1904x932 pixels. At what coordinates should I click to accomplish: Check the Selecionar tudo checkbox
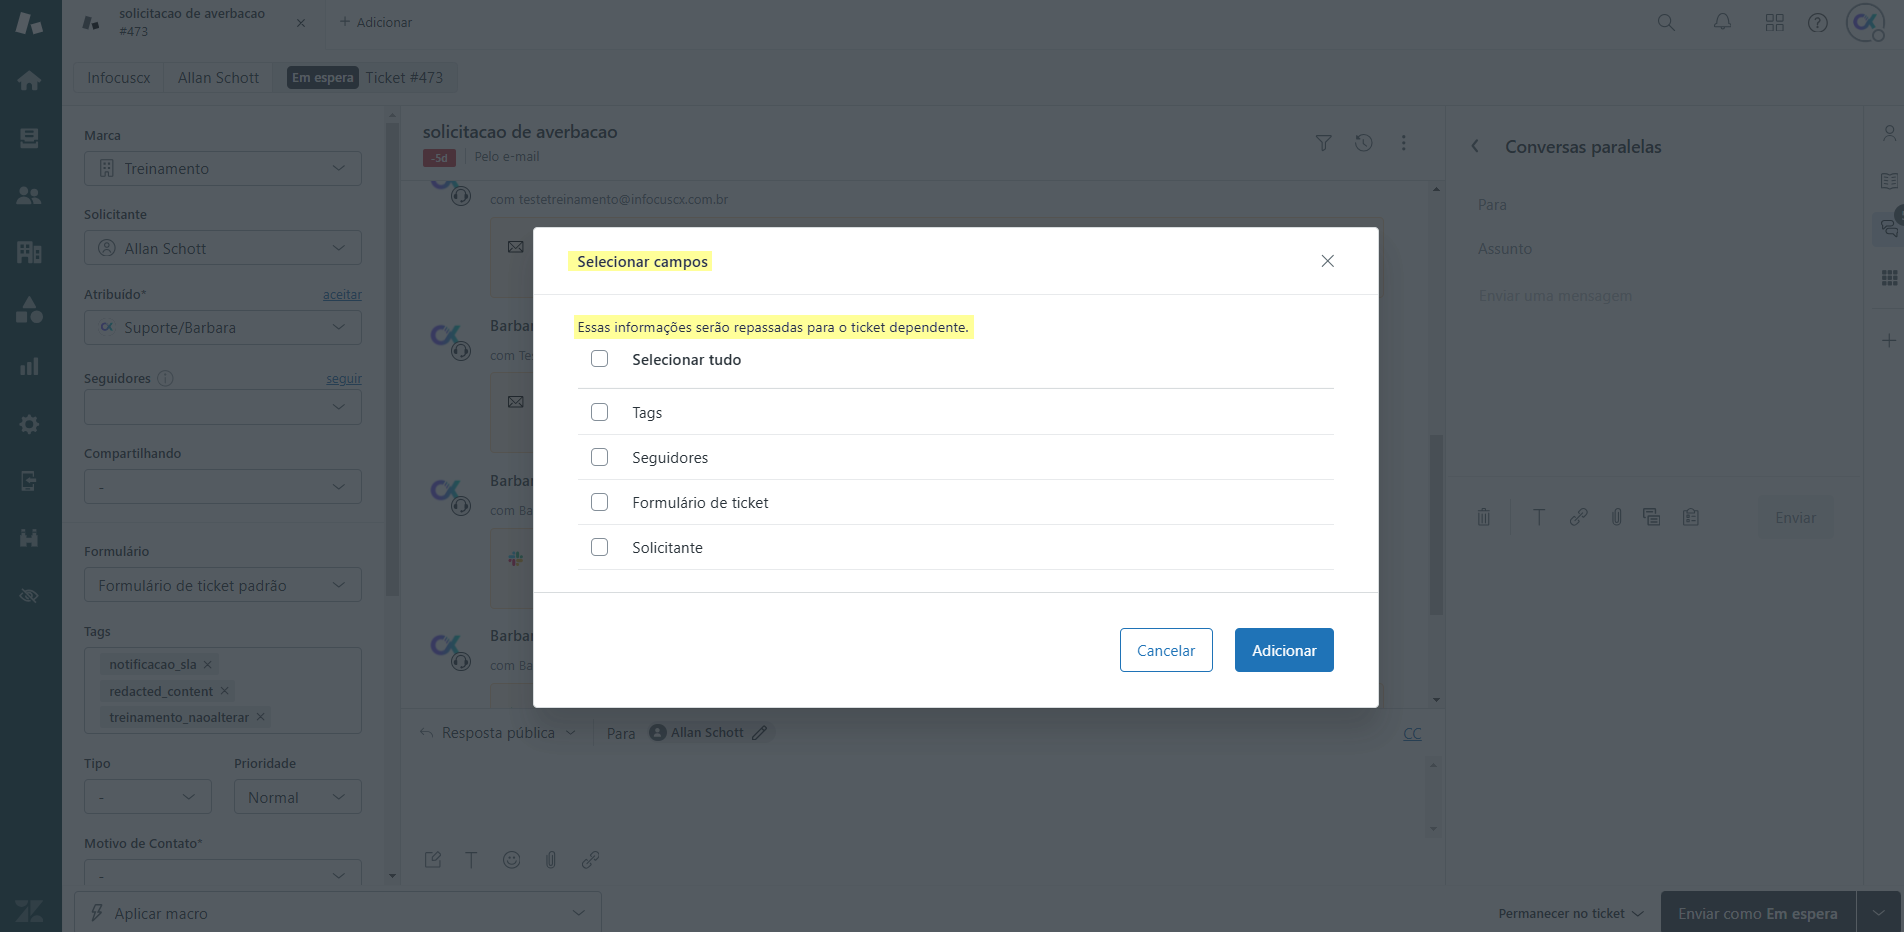click(600, 359)
